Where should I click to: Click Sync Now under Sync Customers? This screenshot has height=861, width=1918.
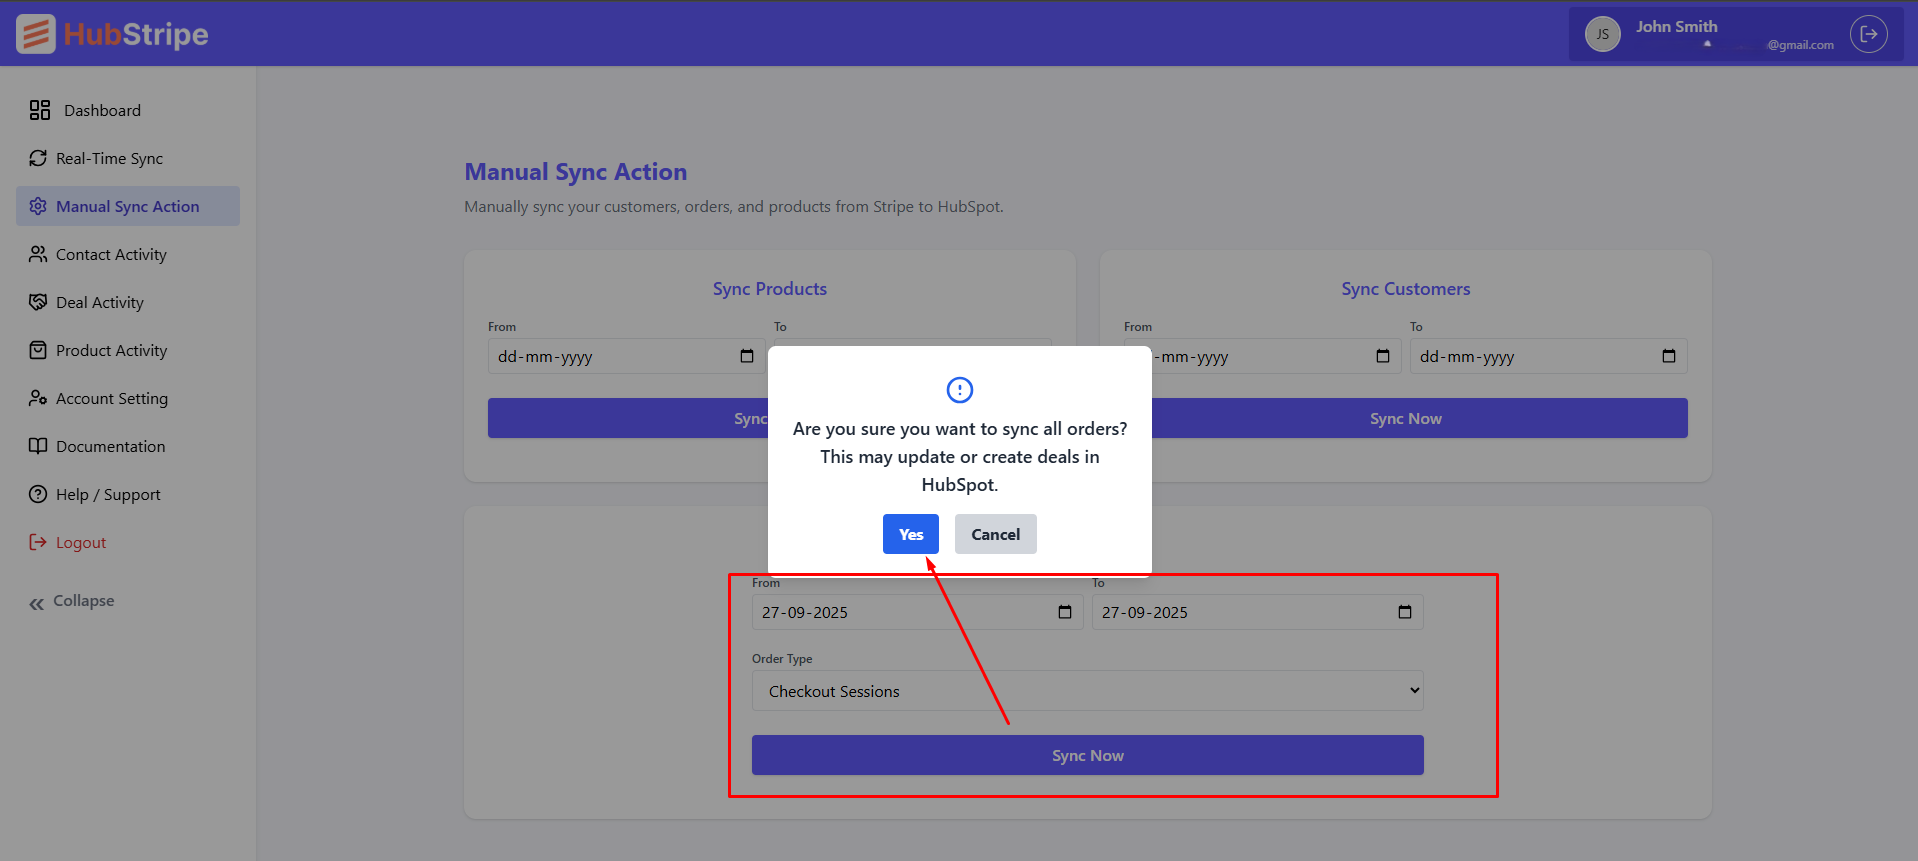(1420, 418)
